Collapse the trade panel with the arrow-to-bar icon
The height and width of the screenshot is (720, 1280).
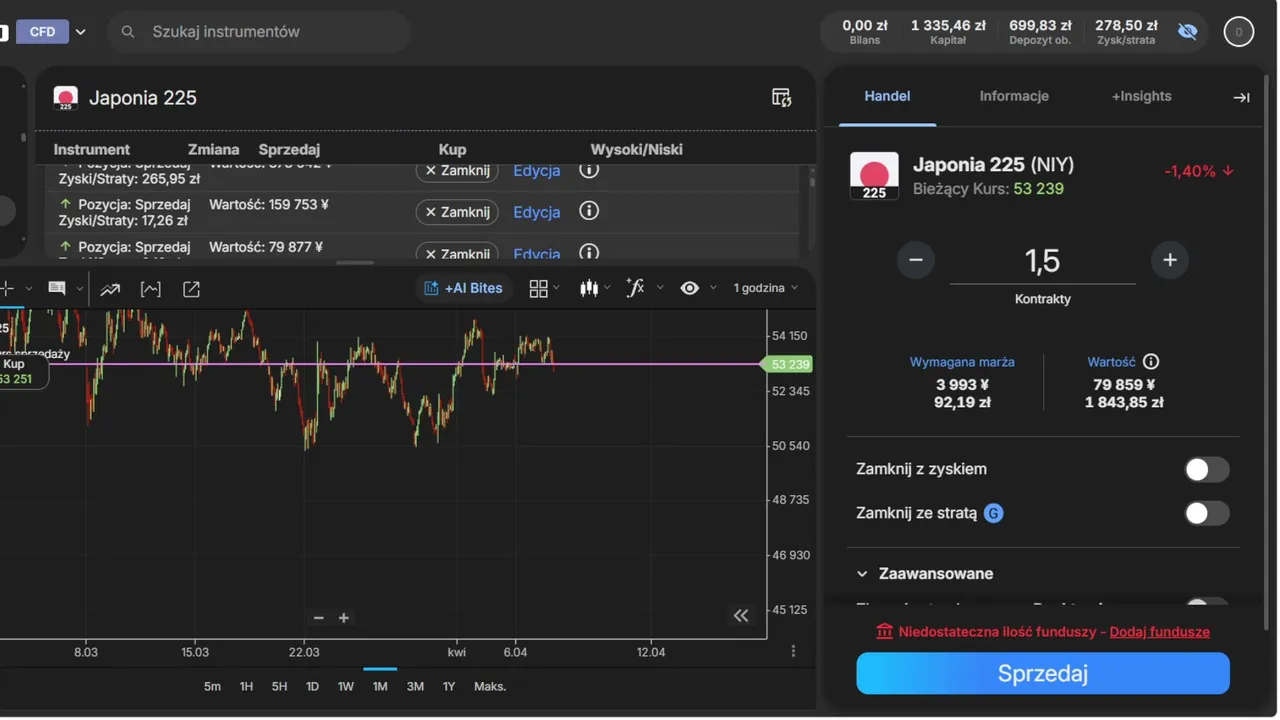point(1241,97)
